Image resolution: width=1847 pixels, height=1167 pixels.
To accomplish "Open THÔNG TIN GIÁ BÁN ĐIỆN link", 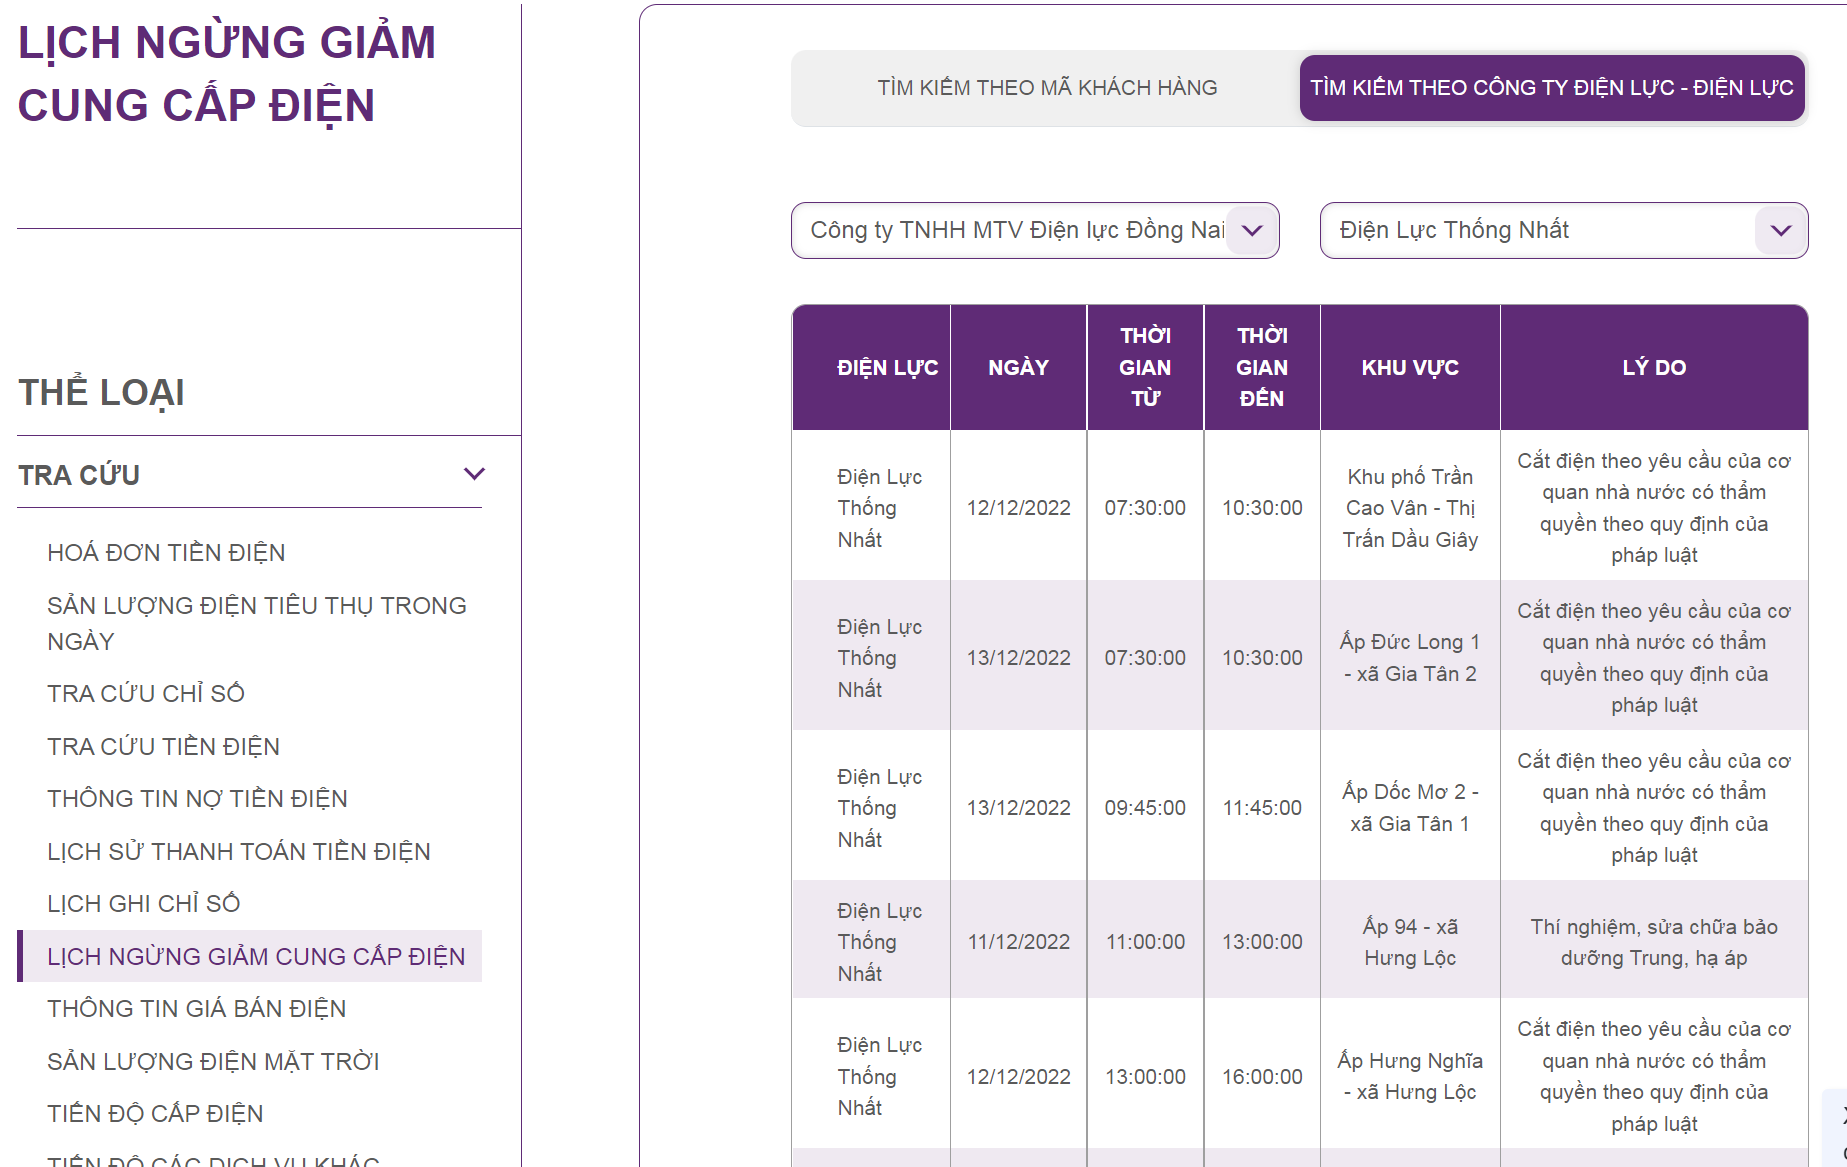I will pos(196,1008).
